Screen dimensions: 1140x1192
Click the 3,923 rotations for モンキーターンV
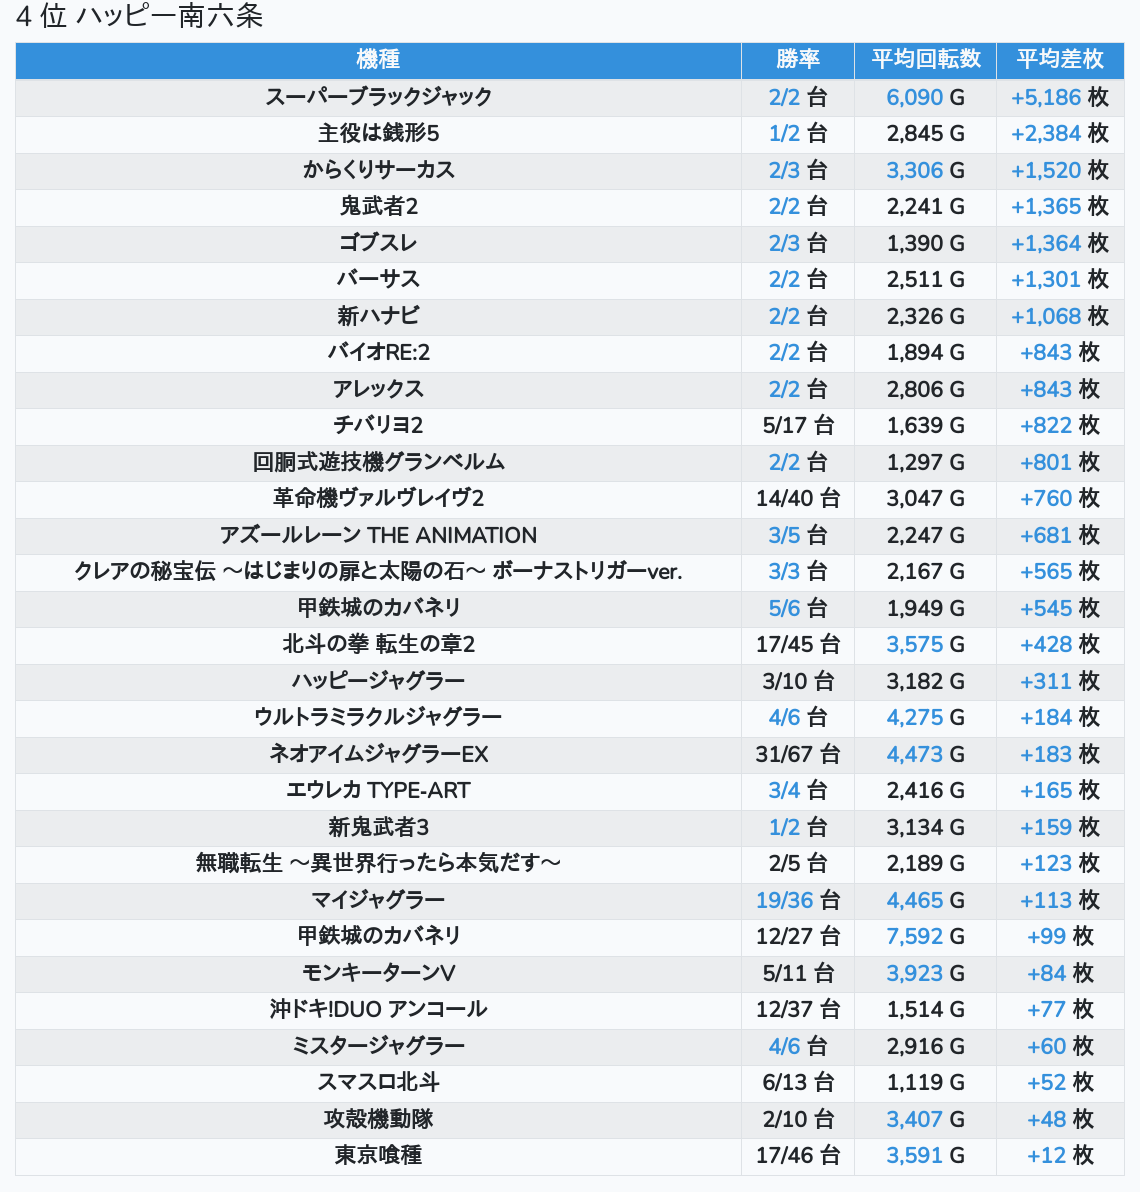914,973
